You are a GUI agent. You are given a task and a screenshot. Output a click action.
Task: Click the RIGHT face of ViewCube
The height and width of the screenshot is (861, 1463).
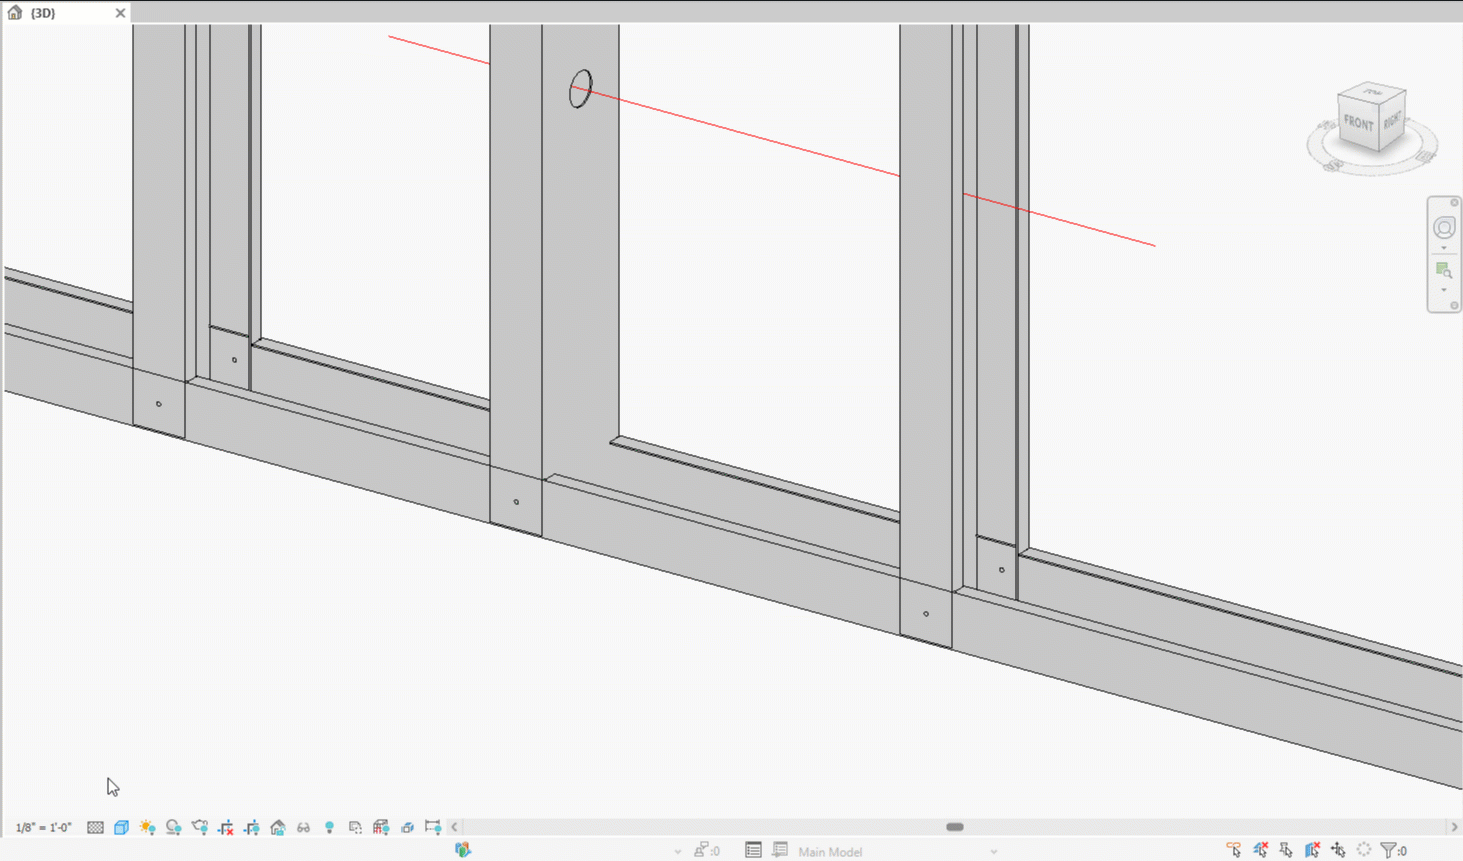(1392, 120)
